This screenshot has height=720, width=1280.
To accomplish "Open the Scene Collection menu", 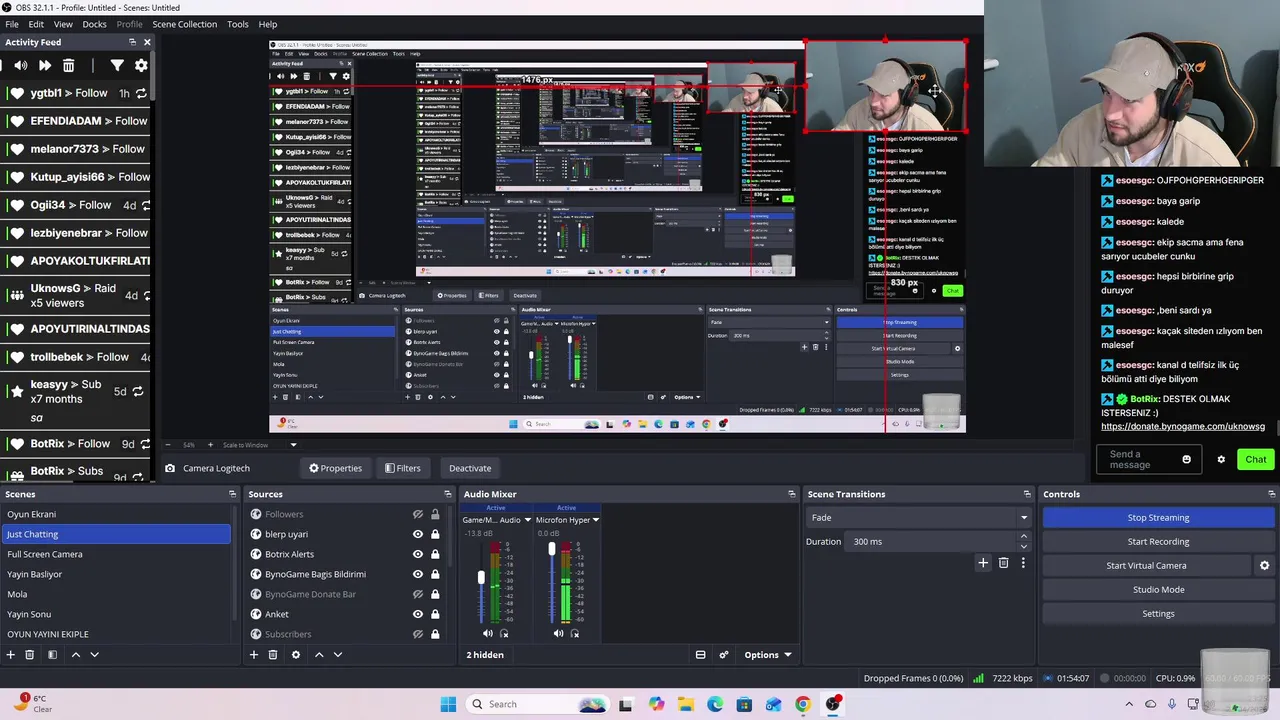I will pos(184,24).
